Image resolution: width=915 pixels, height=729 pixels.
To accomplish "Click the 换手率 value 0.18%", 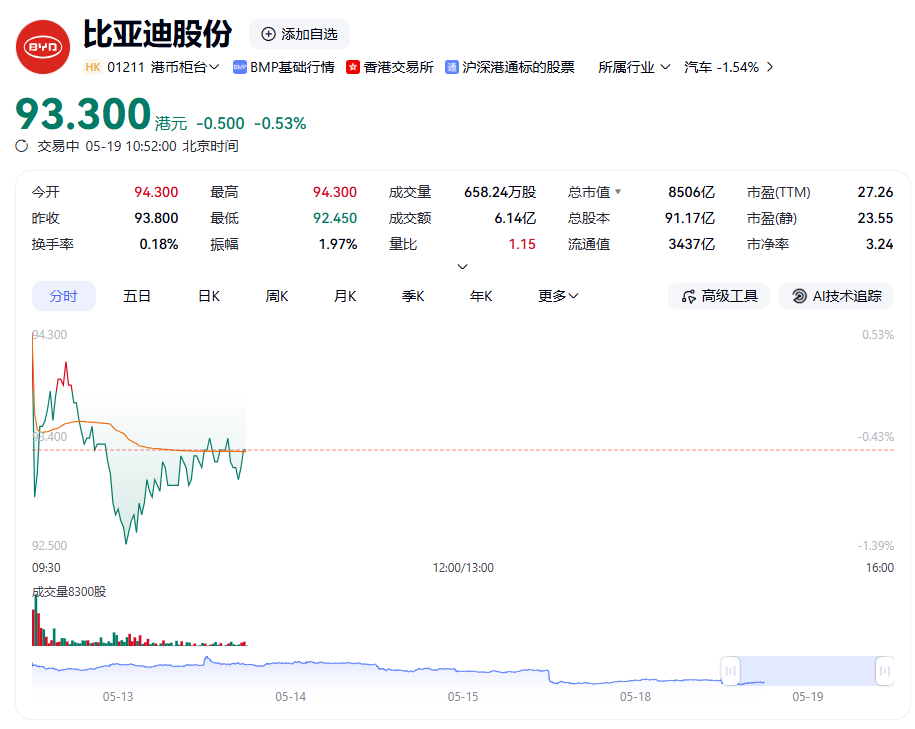I will click(x=159, y=245).
